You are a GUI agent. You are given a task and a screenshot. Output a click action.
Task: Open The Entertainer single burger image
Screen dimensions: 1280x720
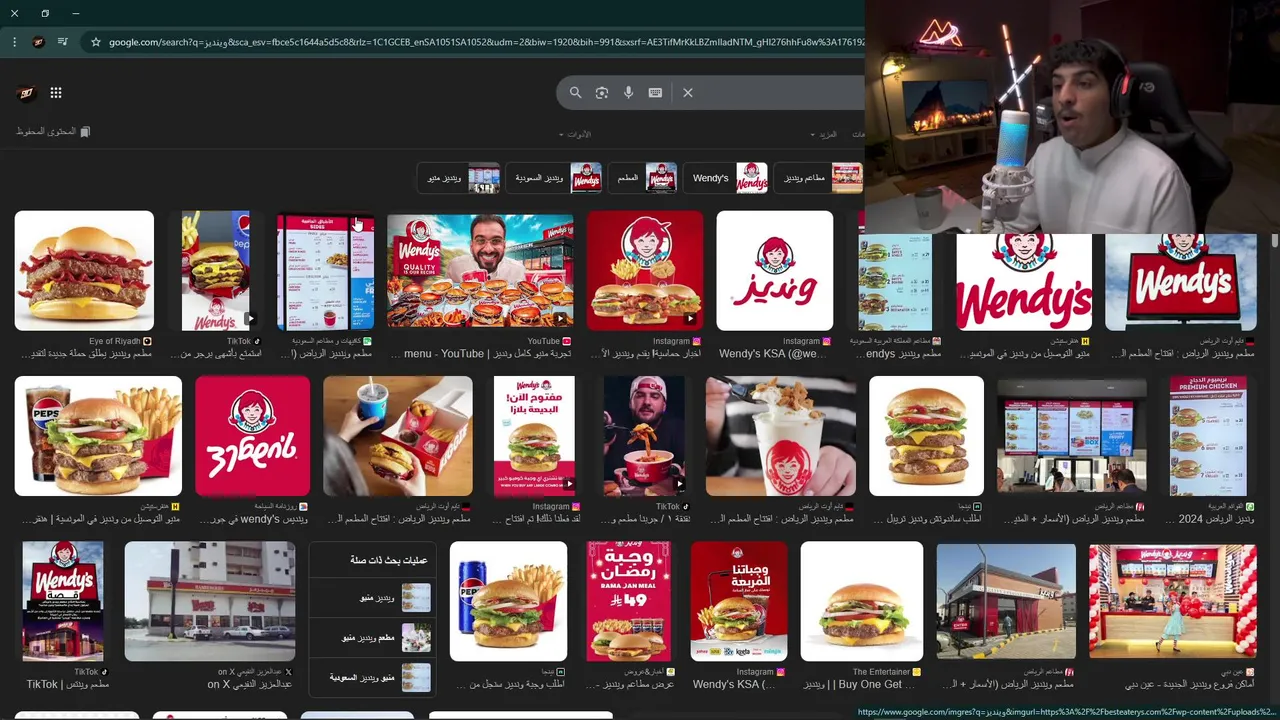862,602
